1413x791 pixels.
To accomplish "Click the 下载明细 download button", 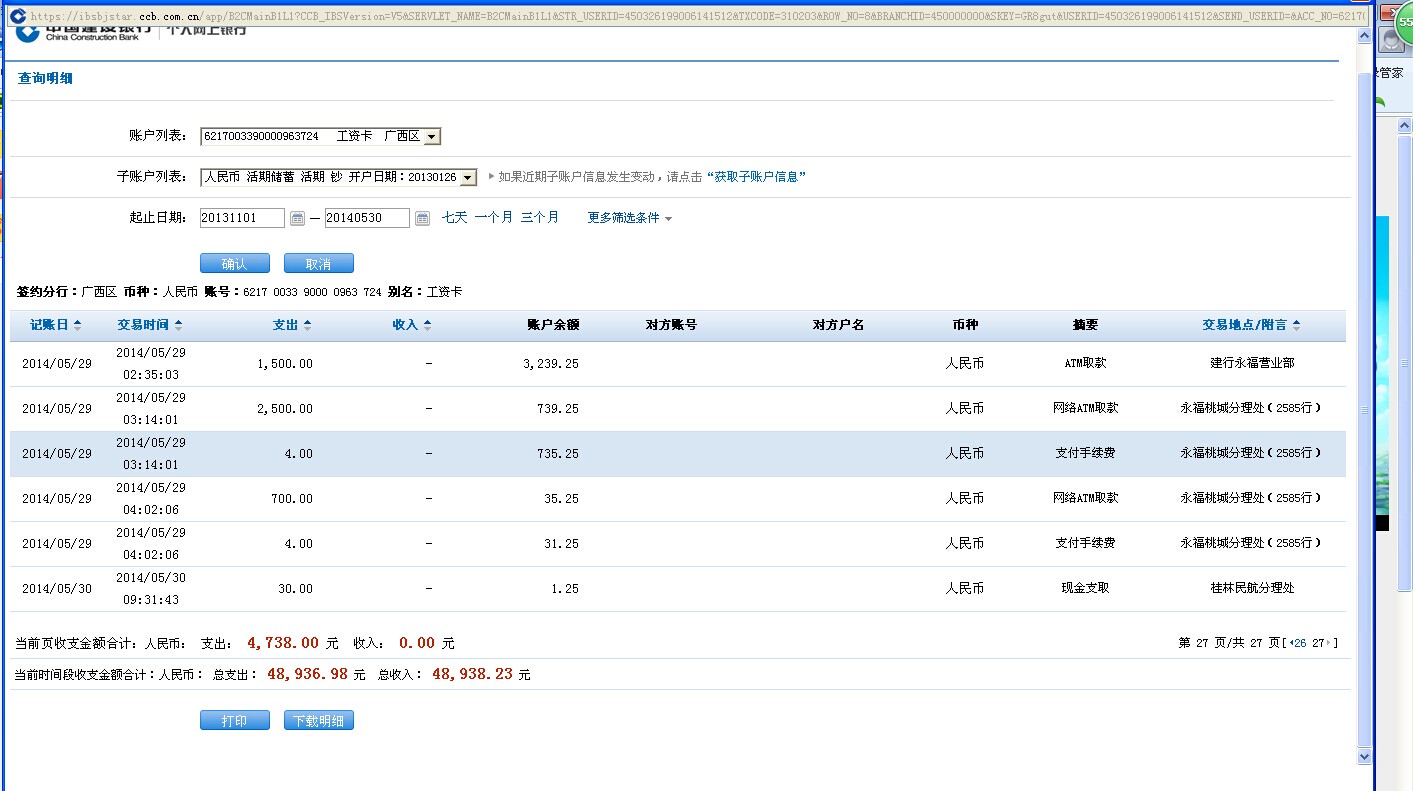I will 318,721.
